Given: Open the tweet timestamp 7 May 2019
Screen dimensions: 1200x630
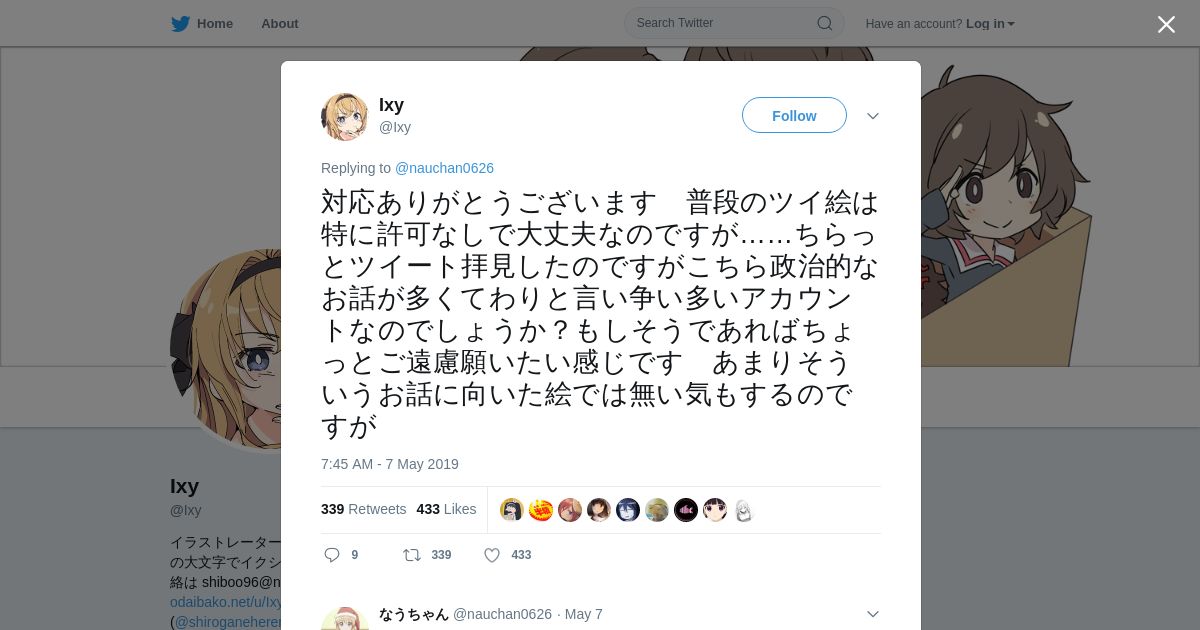Looking at the screenshot, I should 390,464.
